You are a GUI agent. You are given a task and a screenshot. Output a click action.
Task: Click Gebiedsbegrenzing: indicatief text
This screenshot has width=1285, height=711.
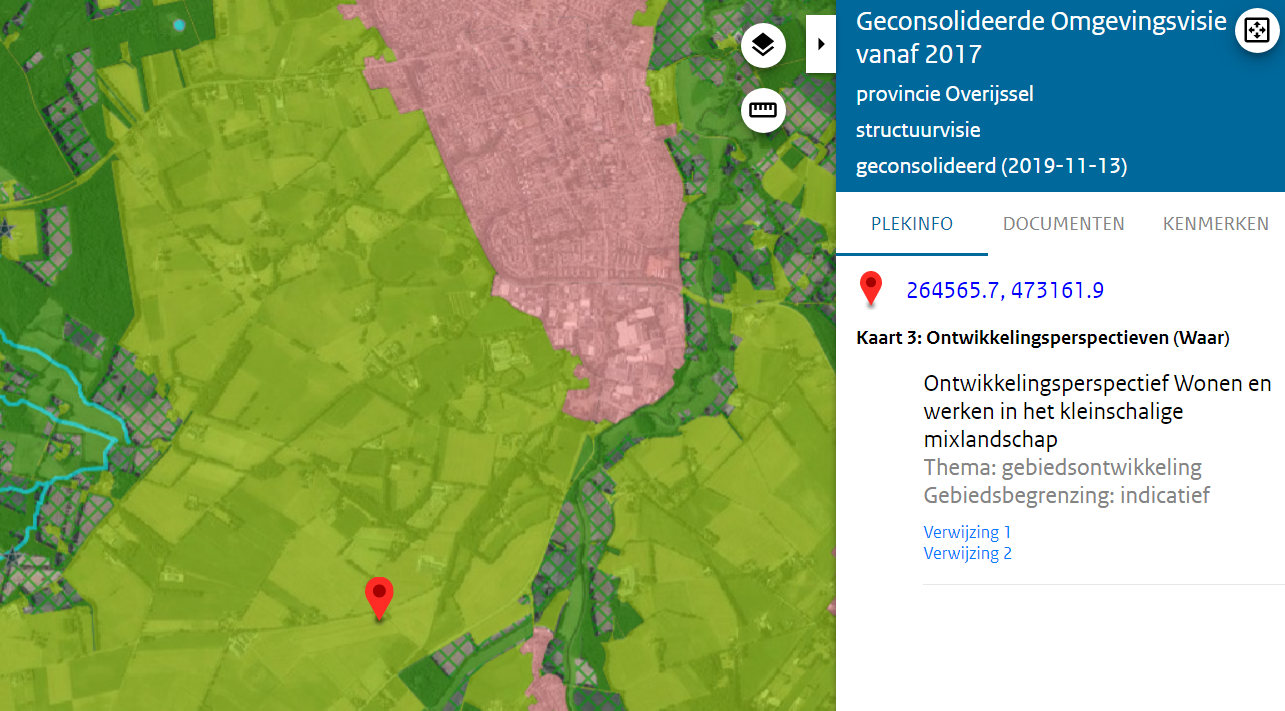pyautogui.click(x=1066, y=495)
